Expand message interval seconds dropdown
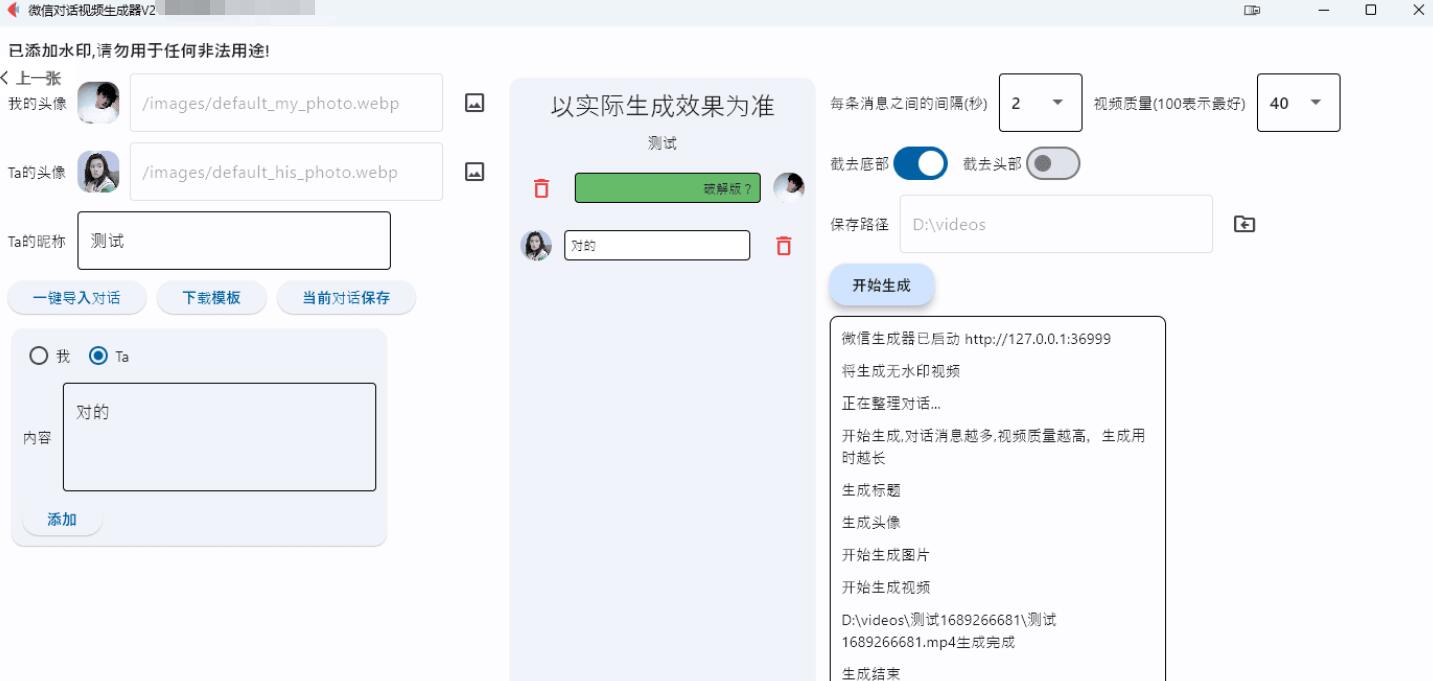This screenshot has width=1433, height=681. point(1040,103)
